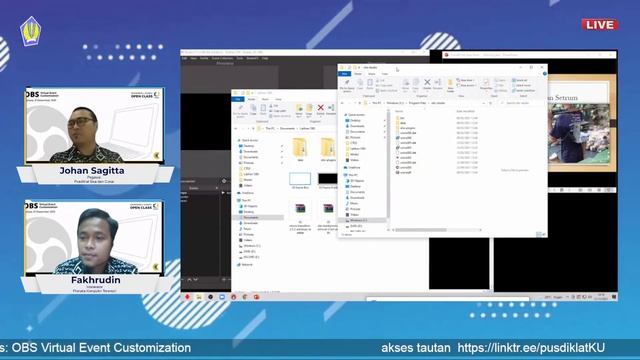This screenshot has height=360, width=640.
Task: Click the taskbar clock in system tray
Action: 601,297
